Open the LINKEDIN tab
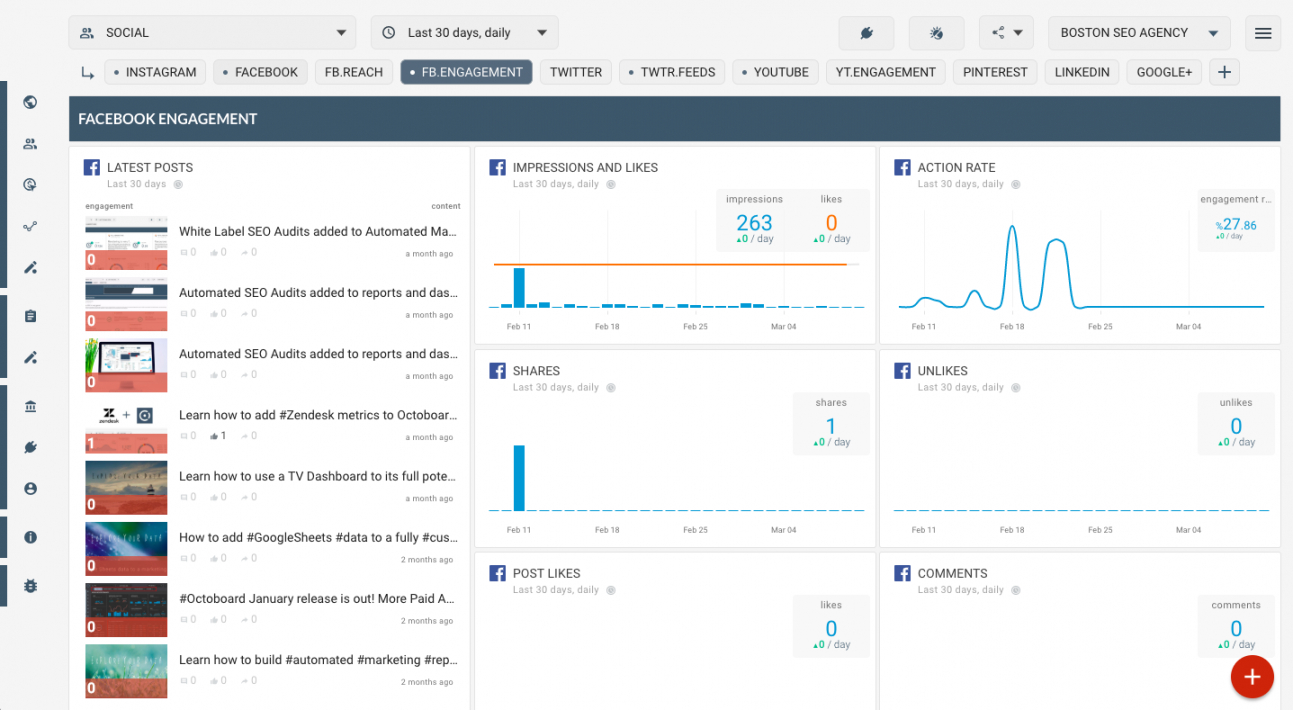 click(1082, 72)
